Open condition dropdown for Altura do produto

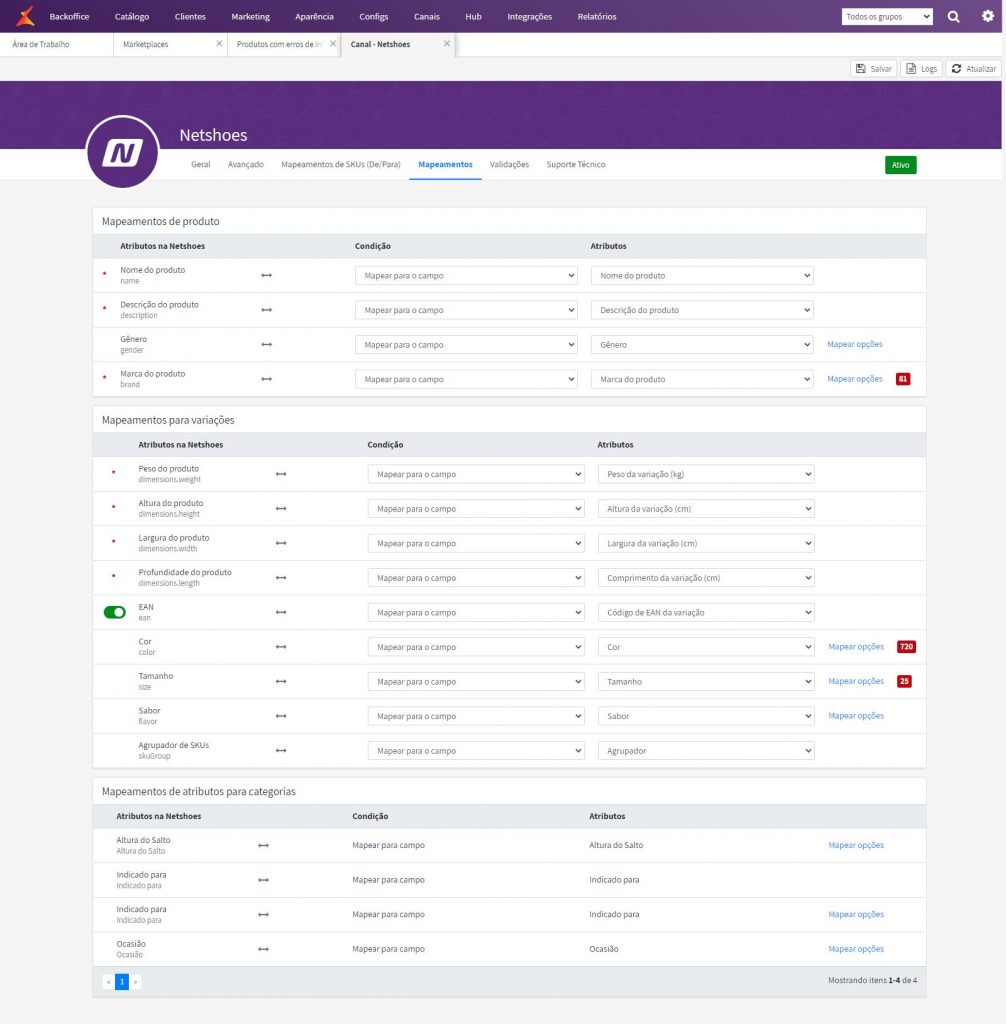(476, 509)
